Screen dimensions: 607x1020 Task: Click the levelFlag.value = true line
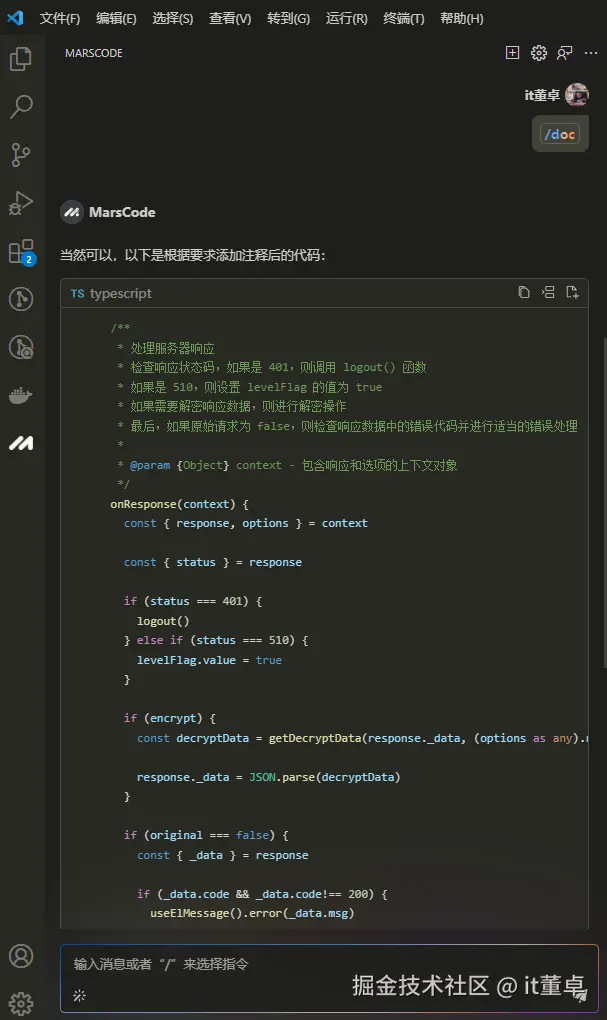click(x=209, y=660)
